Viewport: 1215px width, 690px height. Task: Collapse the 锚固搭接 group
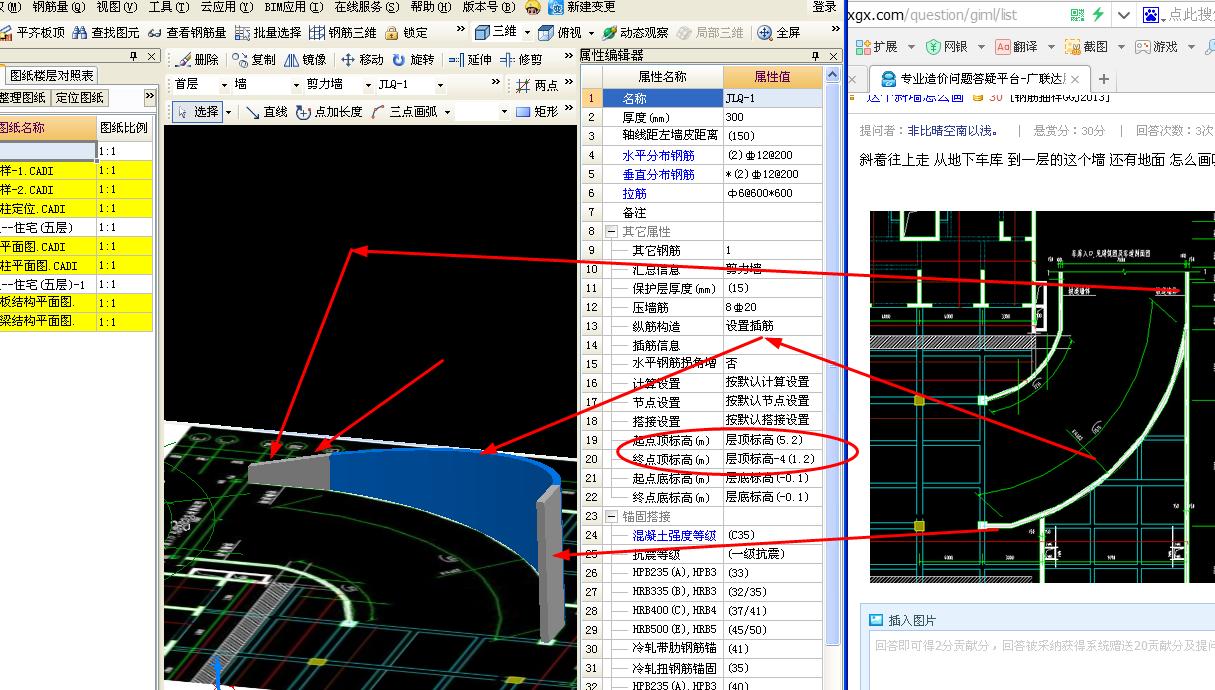pyautogui.click(x=611, y=517)
